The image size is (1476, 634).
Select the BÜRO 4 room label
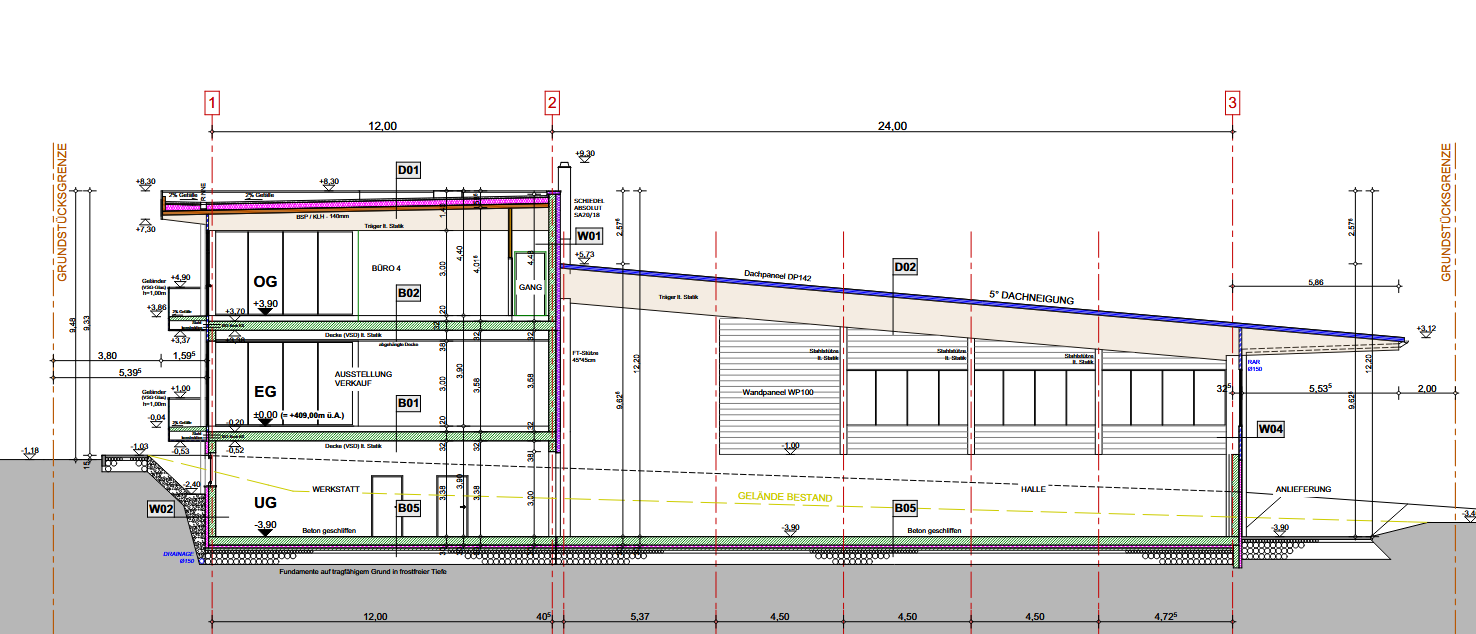pyautogui.click(x=385, y=269)
